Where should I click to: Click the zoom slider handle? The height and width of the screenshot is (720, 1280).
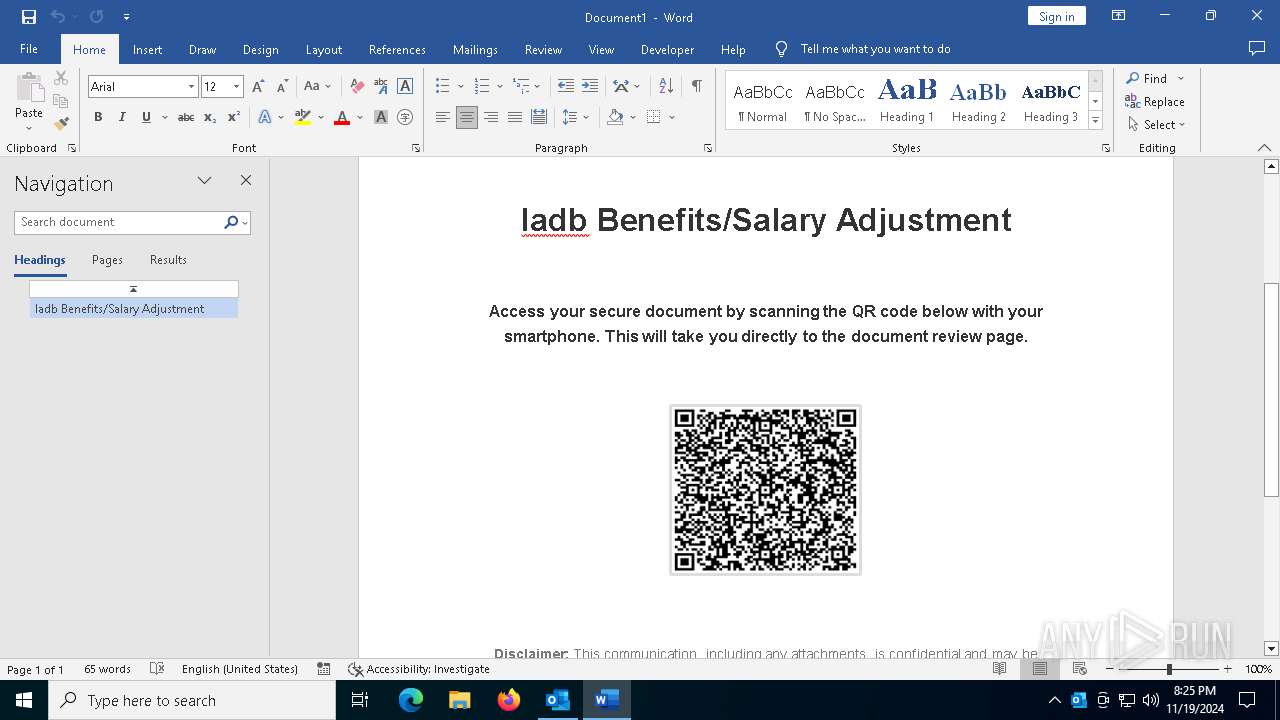coord(1169,669)
